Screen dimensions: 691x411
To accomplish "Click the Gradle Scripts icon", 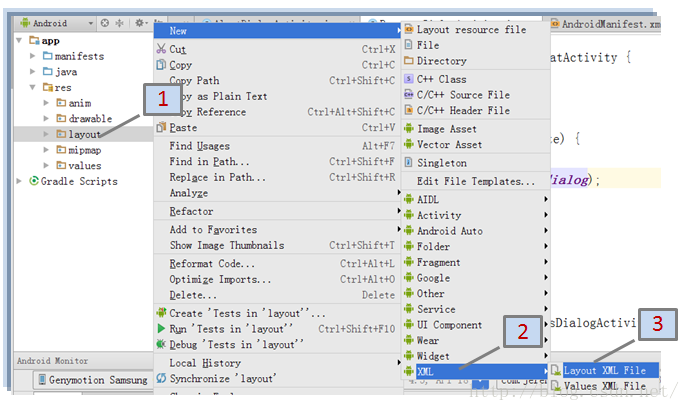I will pyautogui.click(x=34, y=181).
